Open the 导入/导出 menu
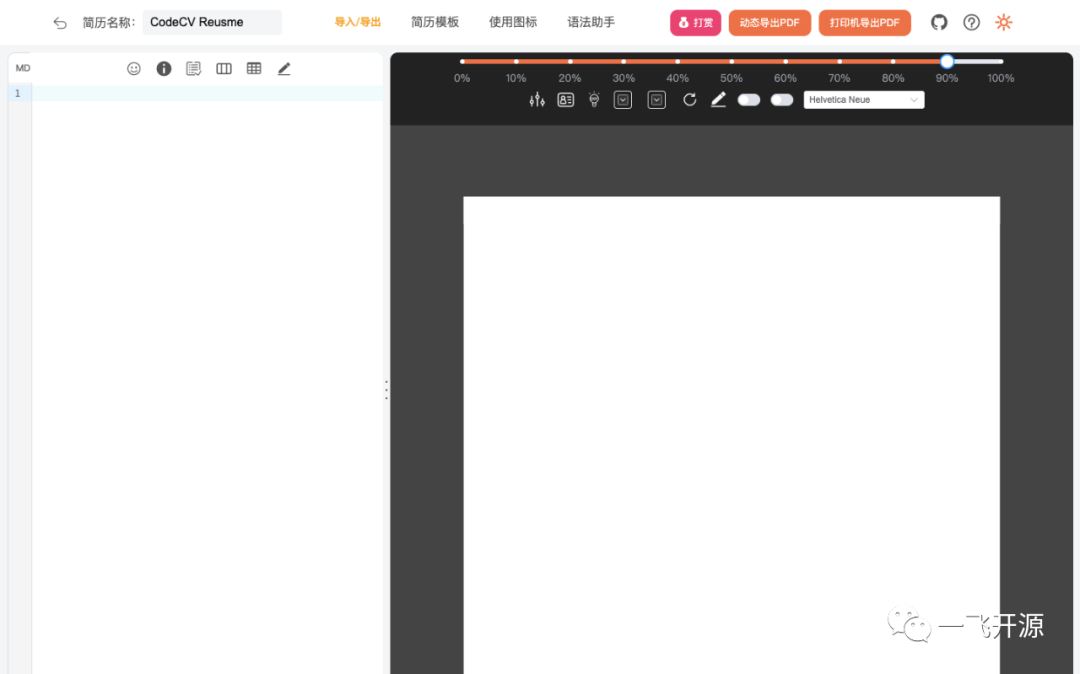 (357, 22)
